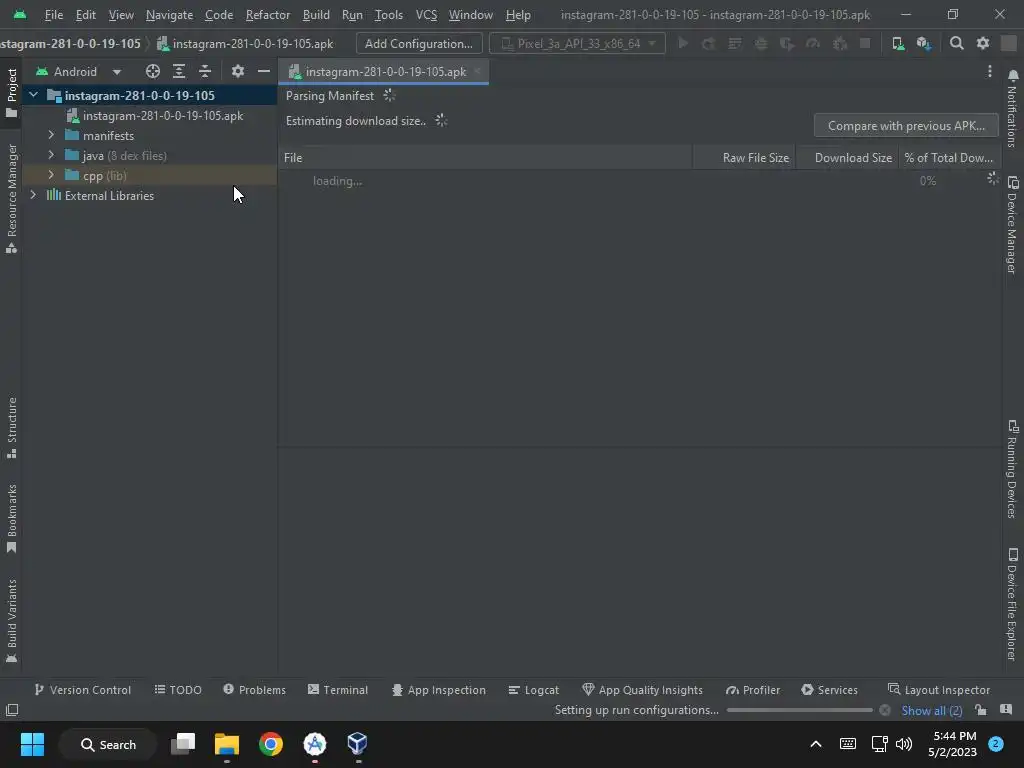Open Device Manager toolbar icon
1024x768 pixels.
click(899, 44)
